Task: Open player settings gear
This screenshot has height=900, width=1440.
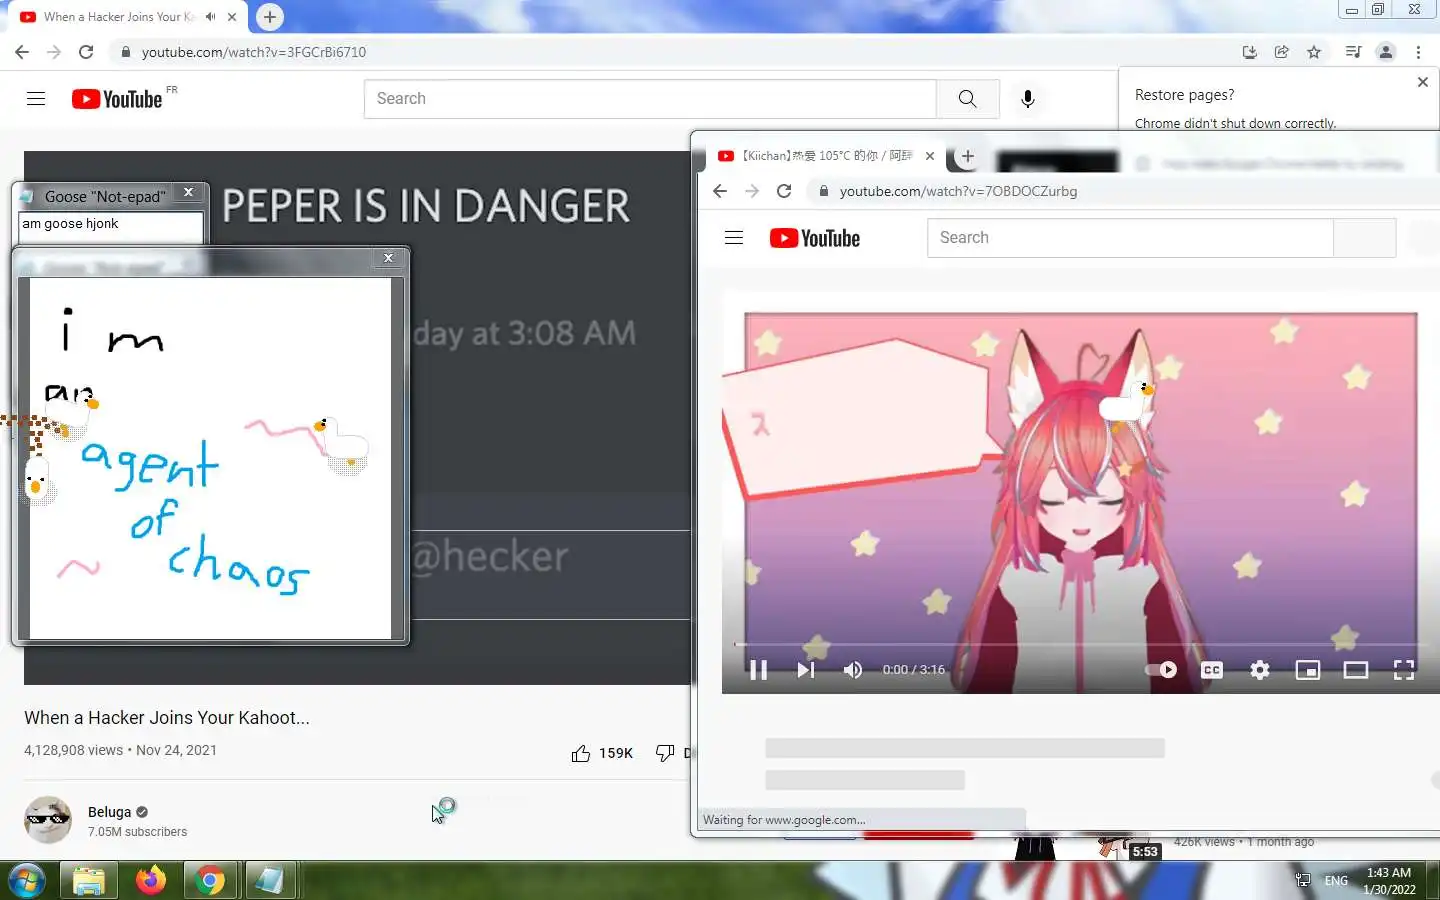Action: (x=1260, y=670)
